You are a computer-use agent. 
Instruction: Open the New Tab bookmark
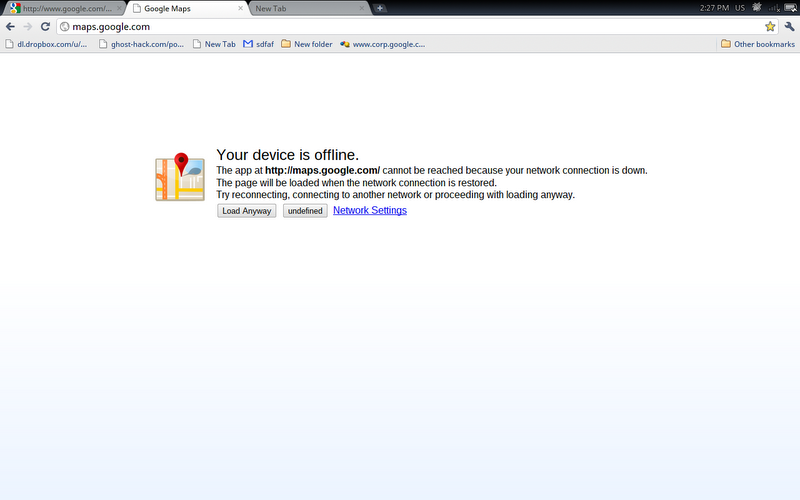214,44
